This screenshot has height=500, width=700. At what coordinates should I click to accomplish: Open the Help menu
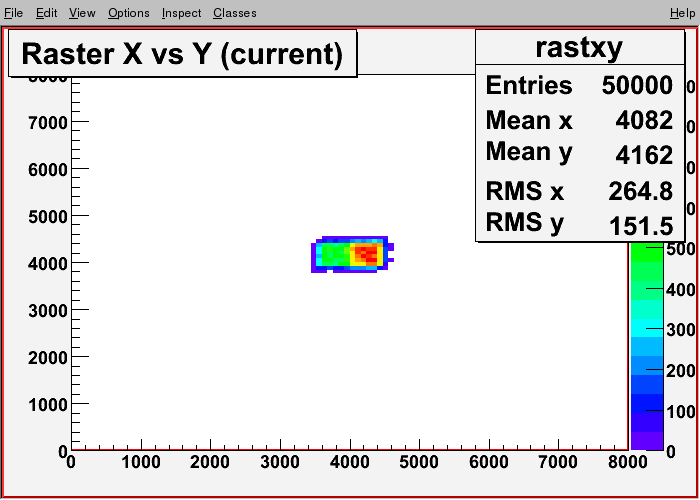click(682, 13)
